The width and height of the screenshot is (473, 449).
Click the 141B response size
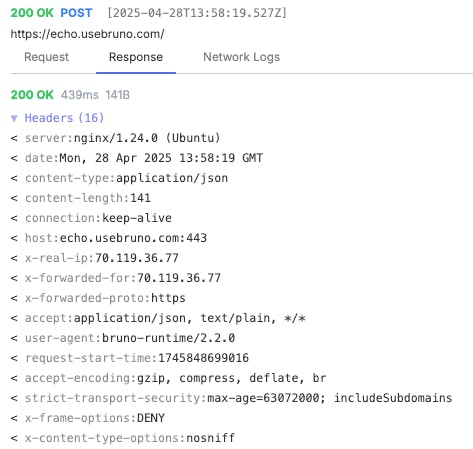[118, 95]
